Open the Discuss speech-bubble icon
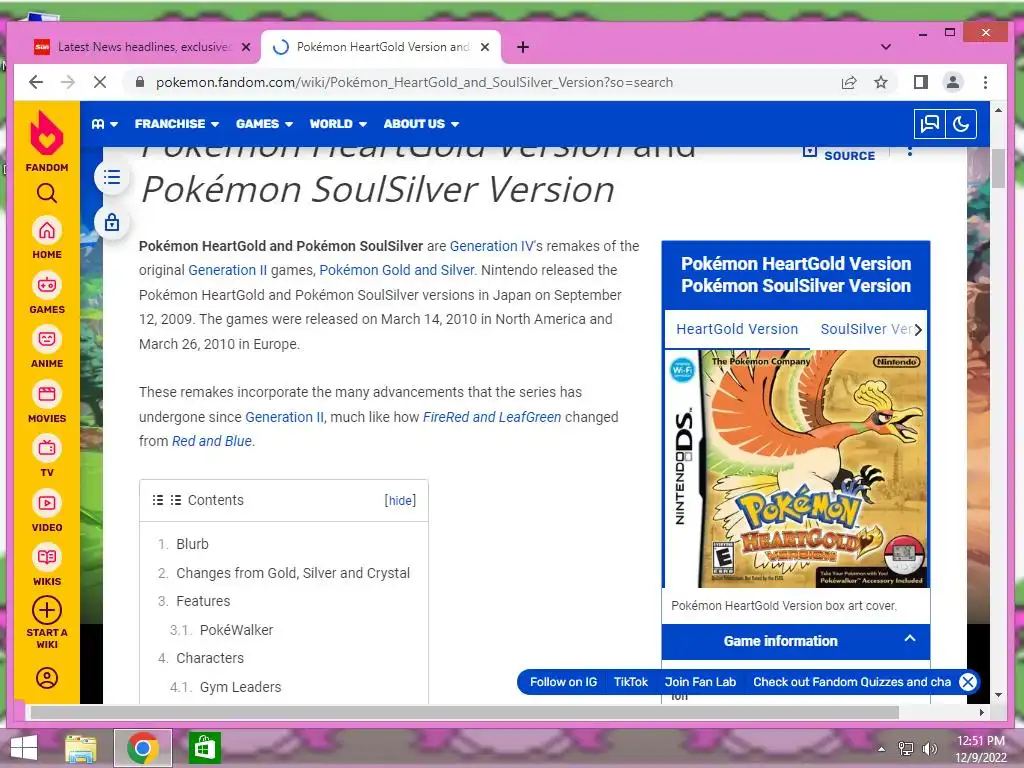 (x=929, y=124)
